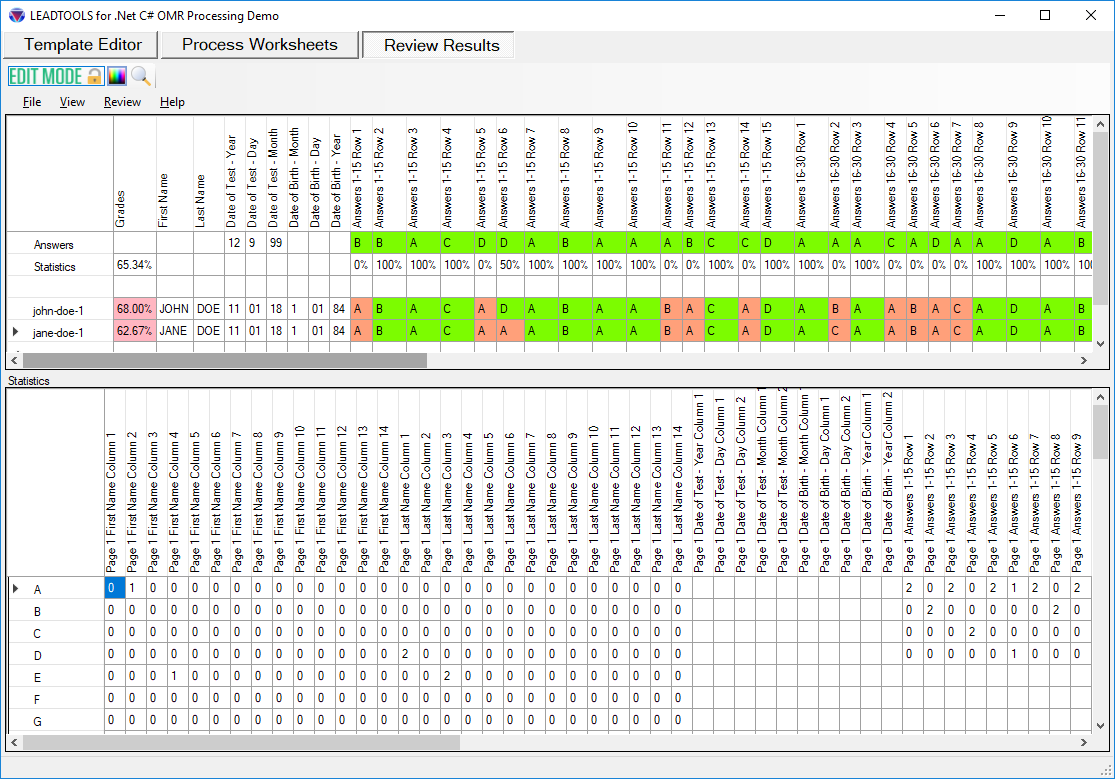Click Answers row Date of Test Year cell 12

point(235,243)
